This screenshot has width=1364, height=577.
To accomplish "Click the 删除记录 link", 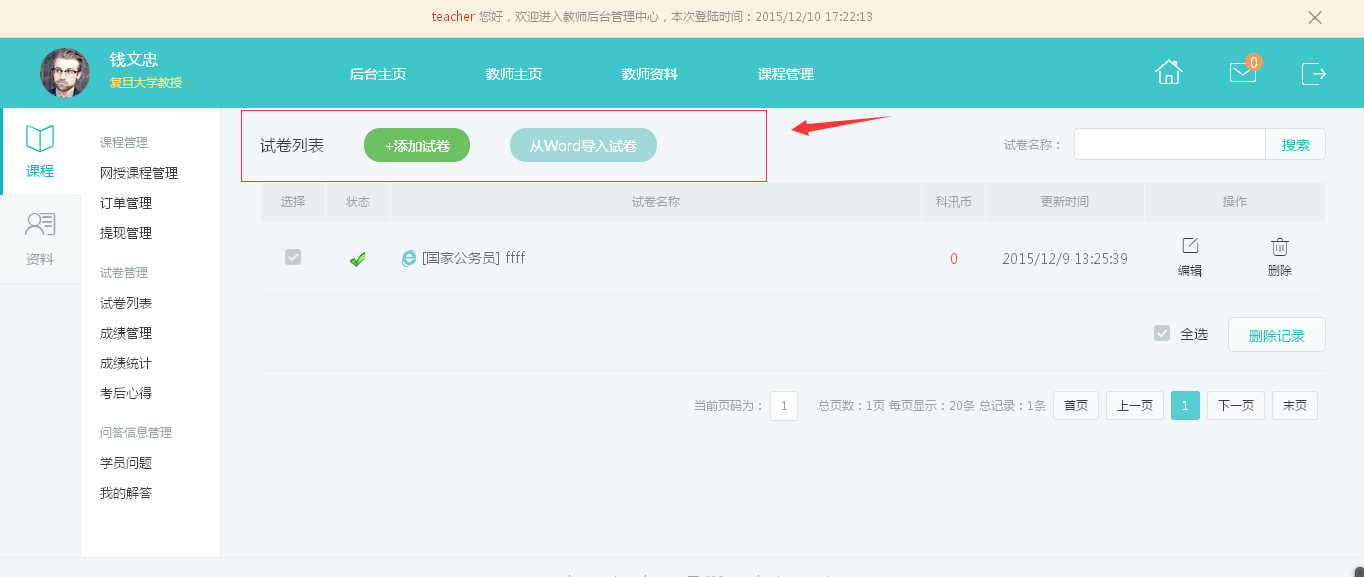I will click(1276, 333).
